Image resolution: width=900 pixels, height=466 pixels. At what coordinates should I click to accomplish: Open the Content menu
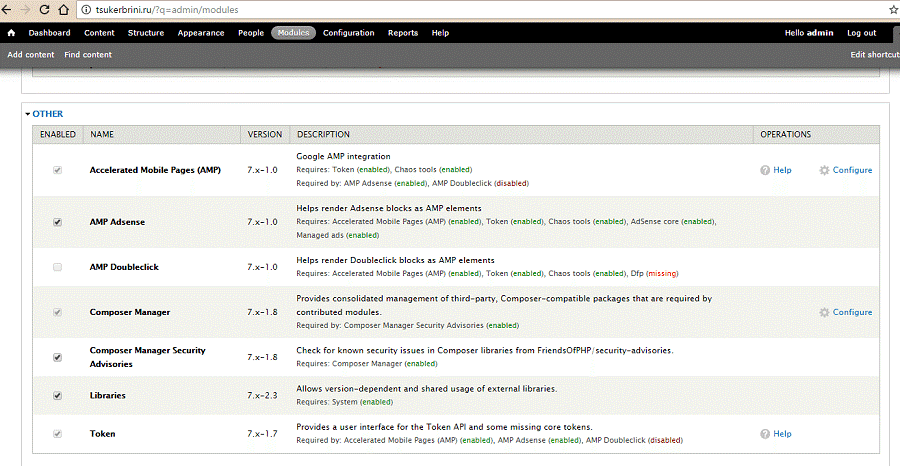click(x=99, y=33)
